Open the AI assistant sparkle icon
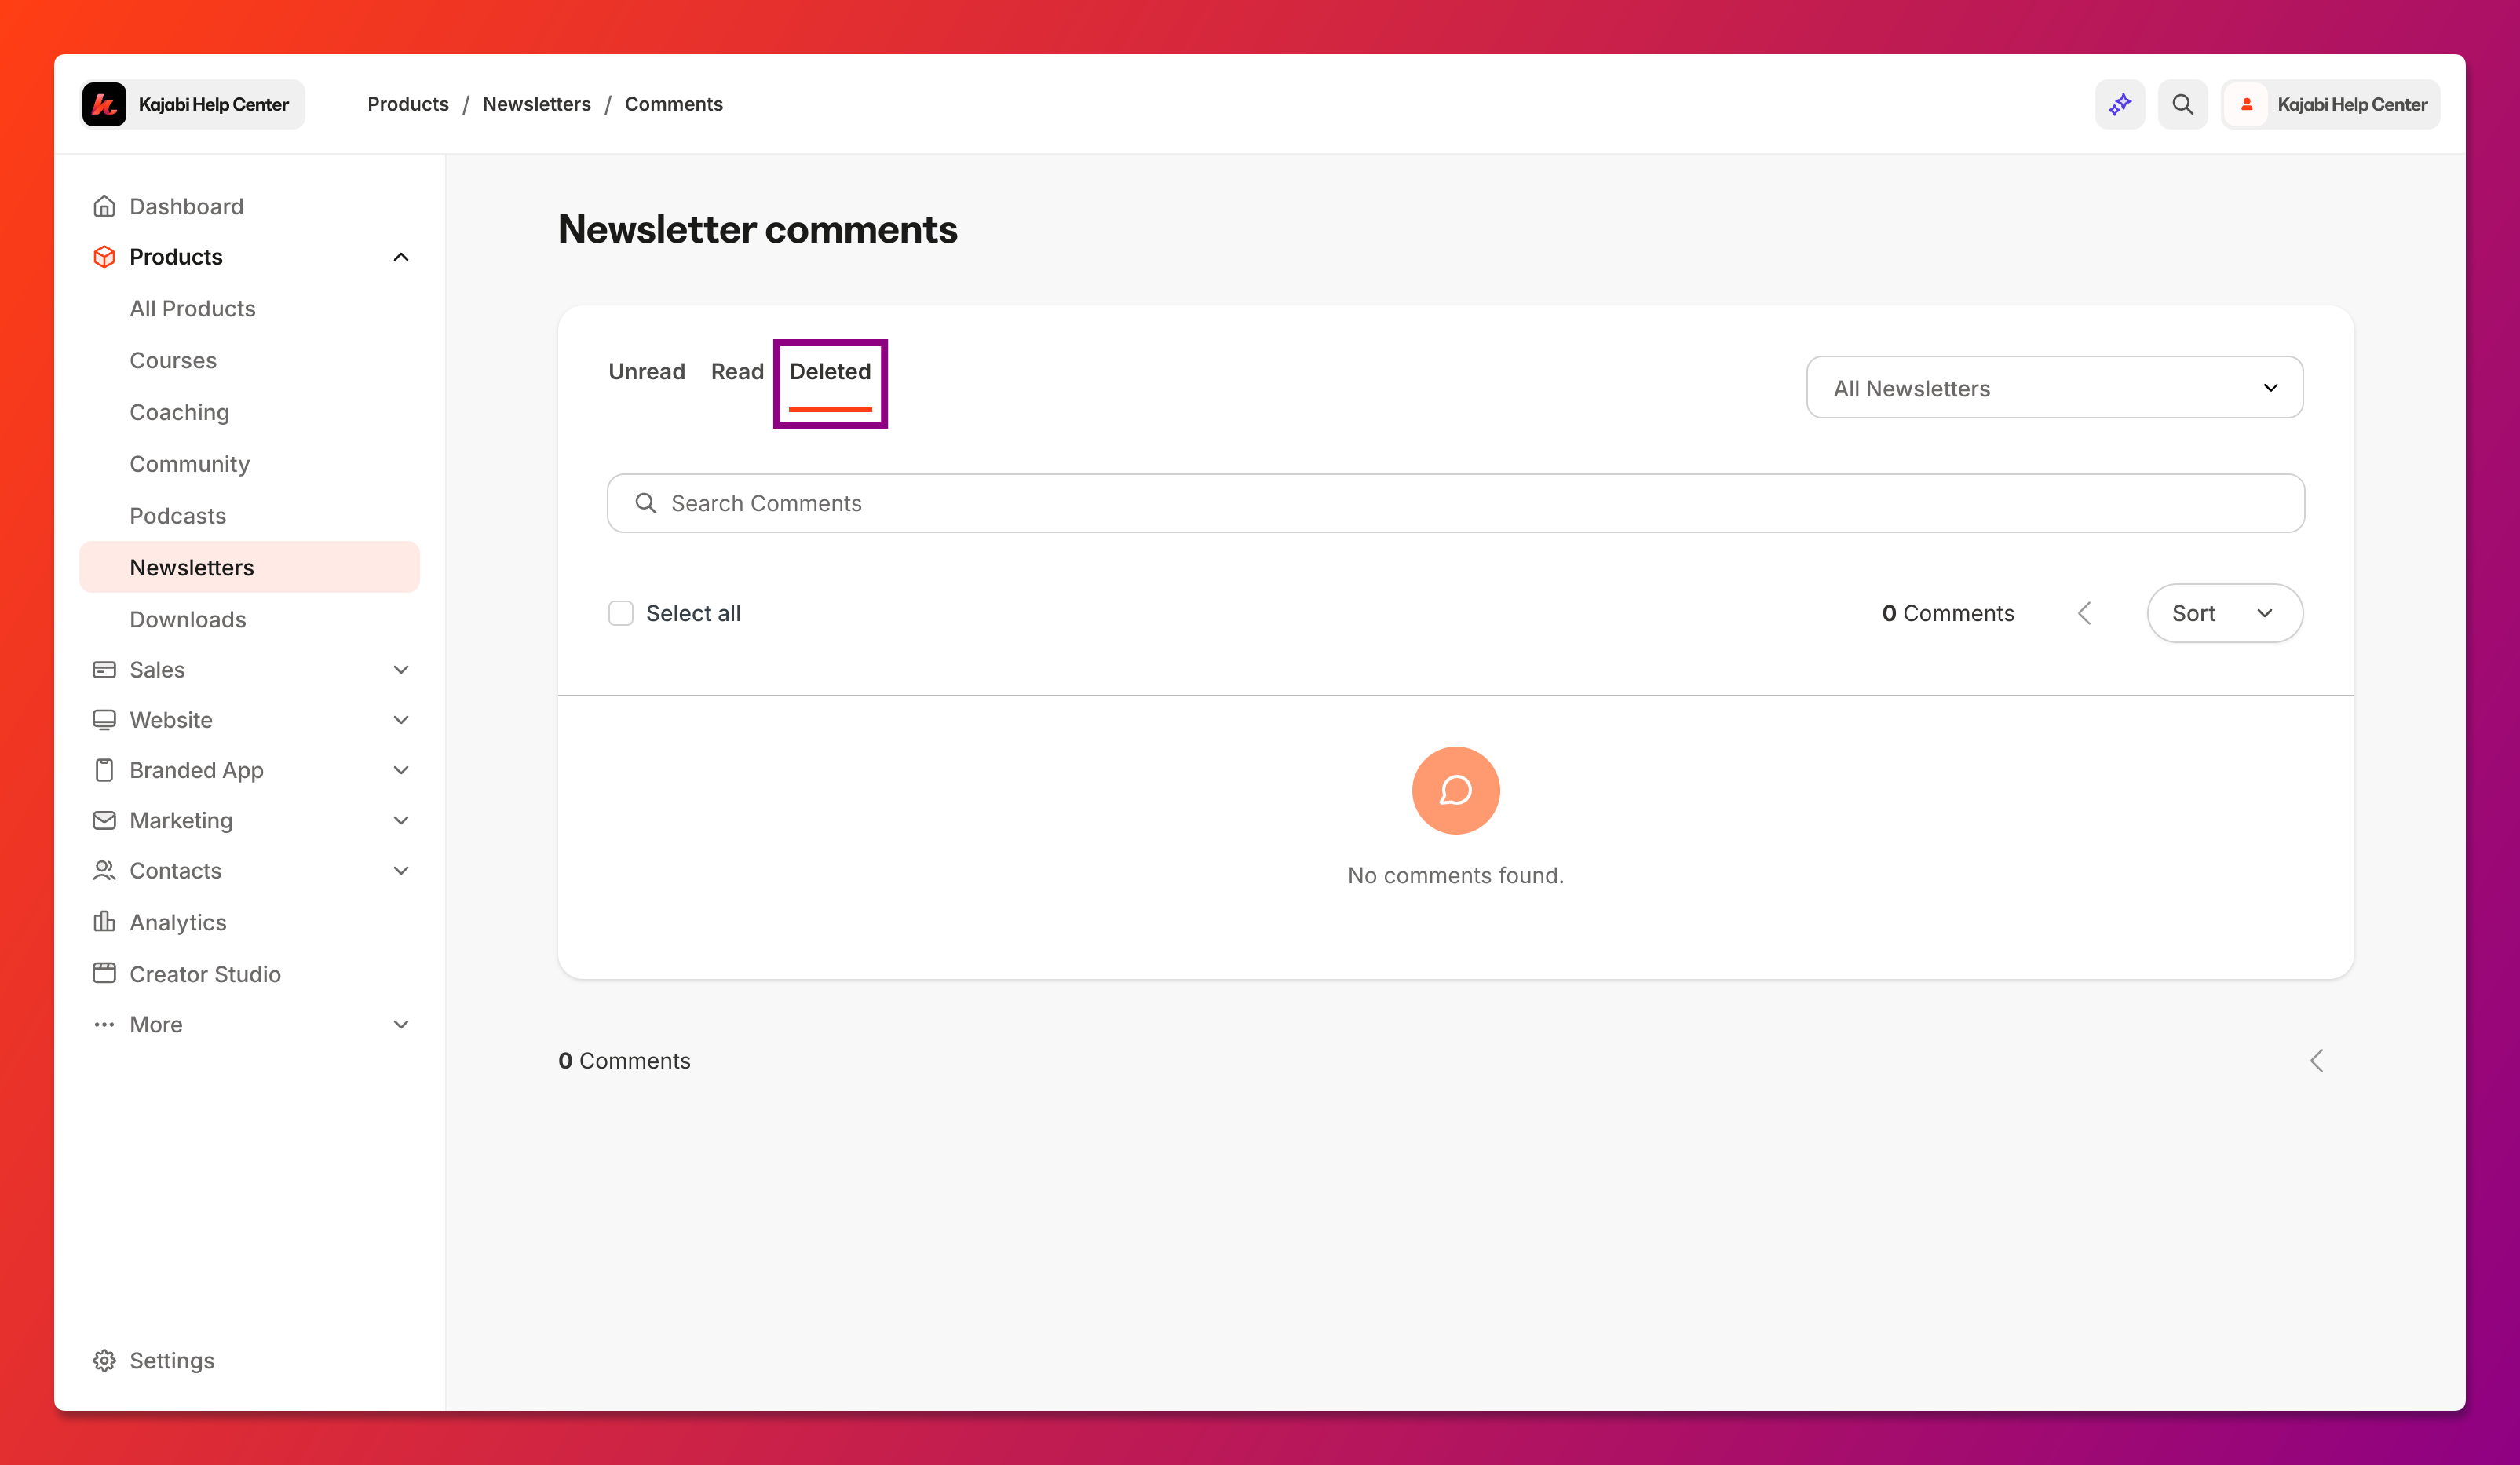Image resolution: width=2520 pixels, height=1465 pixels. pos(2120,104)
